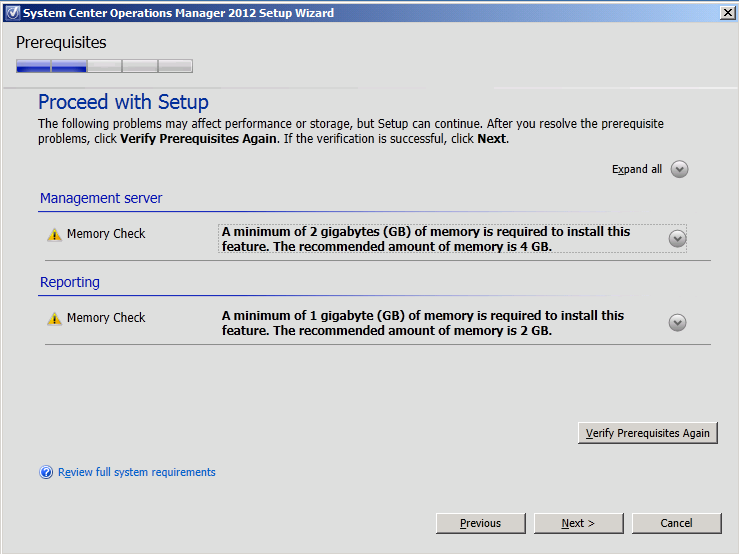Click the Setup Wizard title bar icon
Viewport: 739px width, 554px height.
point(13,13)
